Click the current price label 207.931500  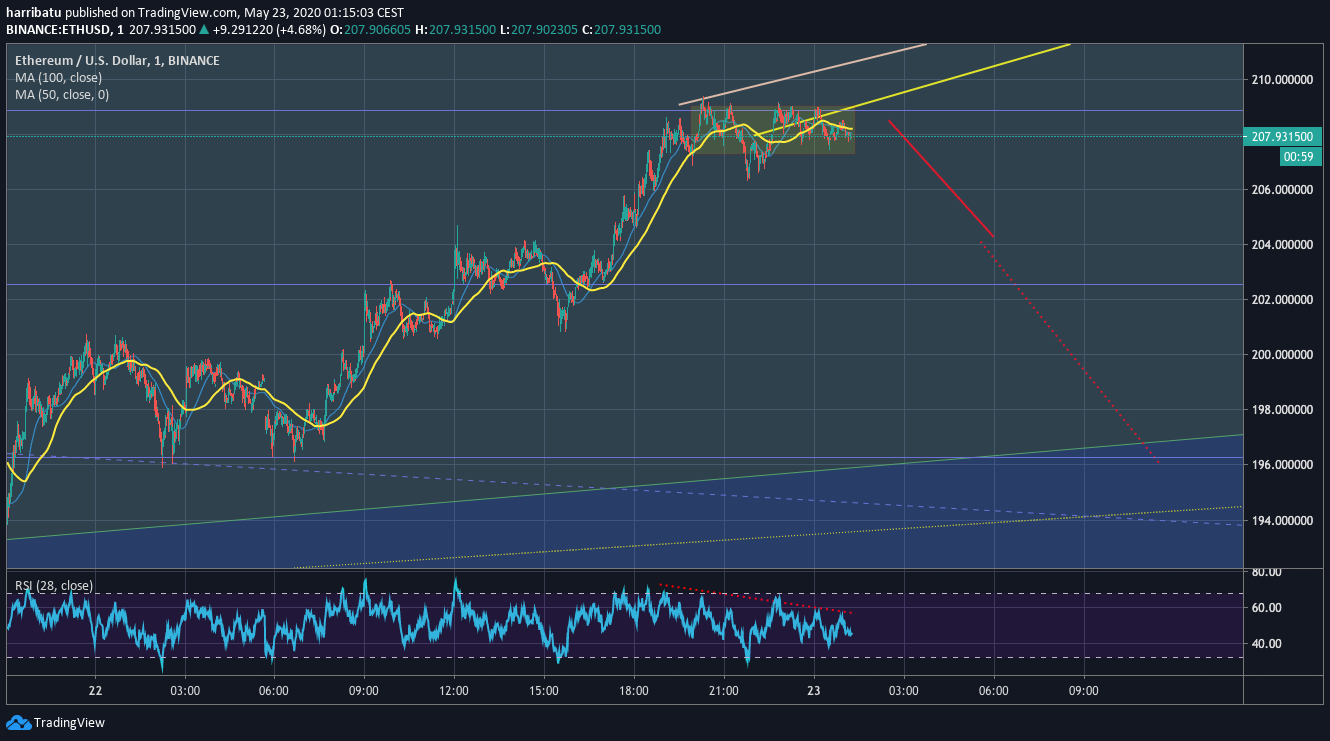1283,136
